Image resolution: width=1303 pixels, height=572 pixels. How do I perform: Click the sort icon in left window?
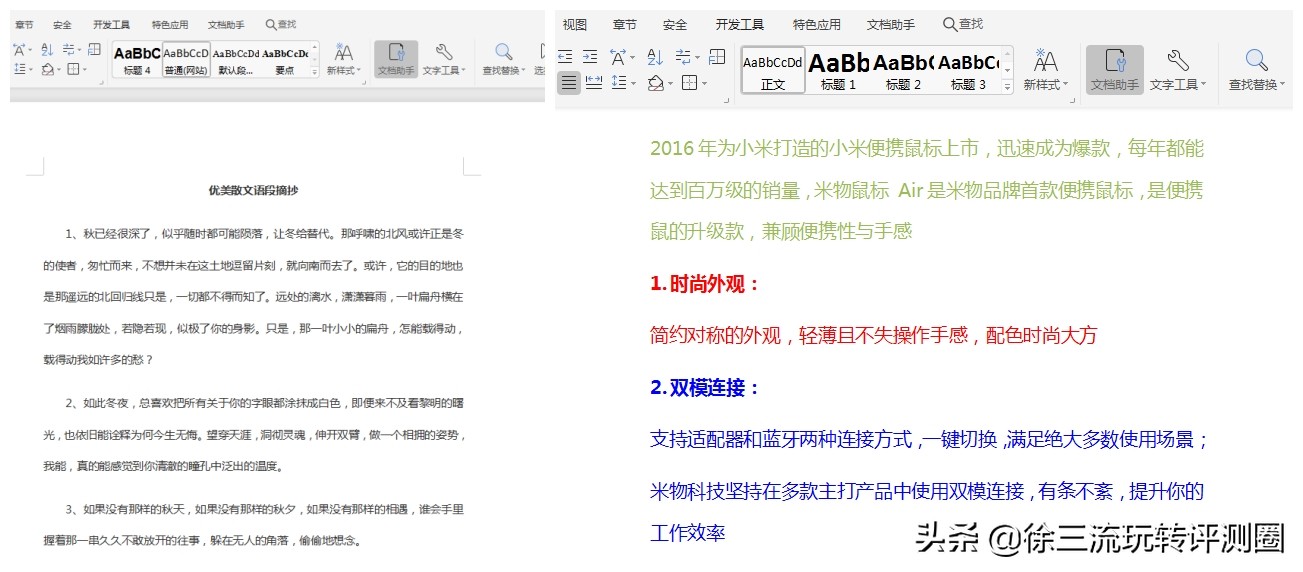(x=47, y=49)
